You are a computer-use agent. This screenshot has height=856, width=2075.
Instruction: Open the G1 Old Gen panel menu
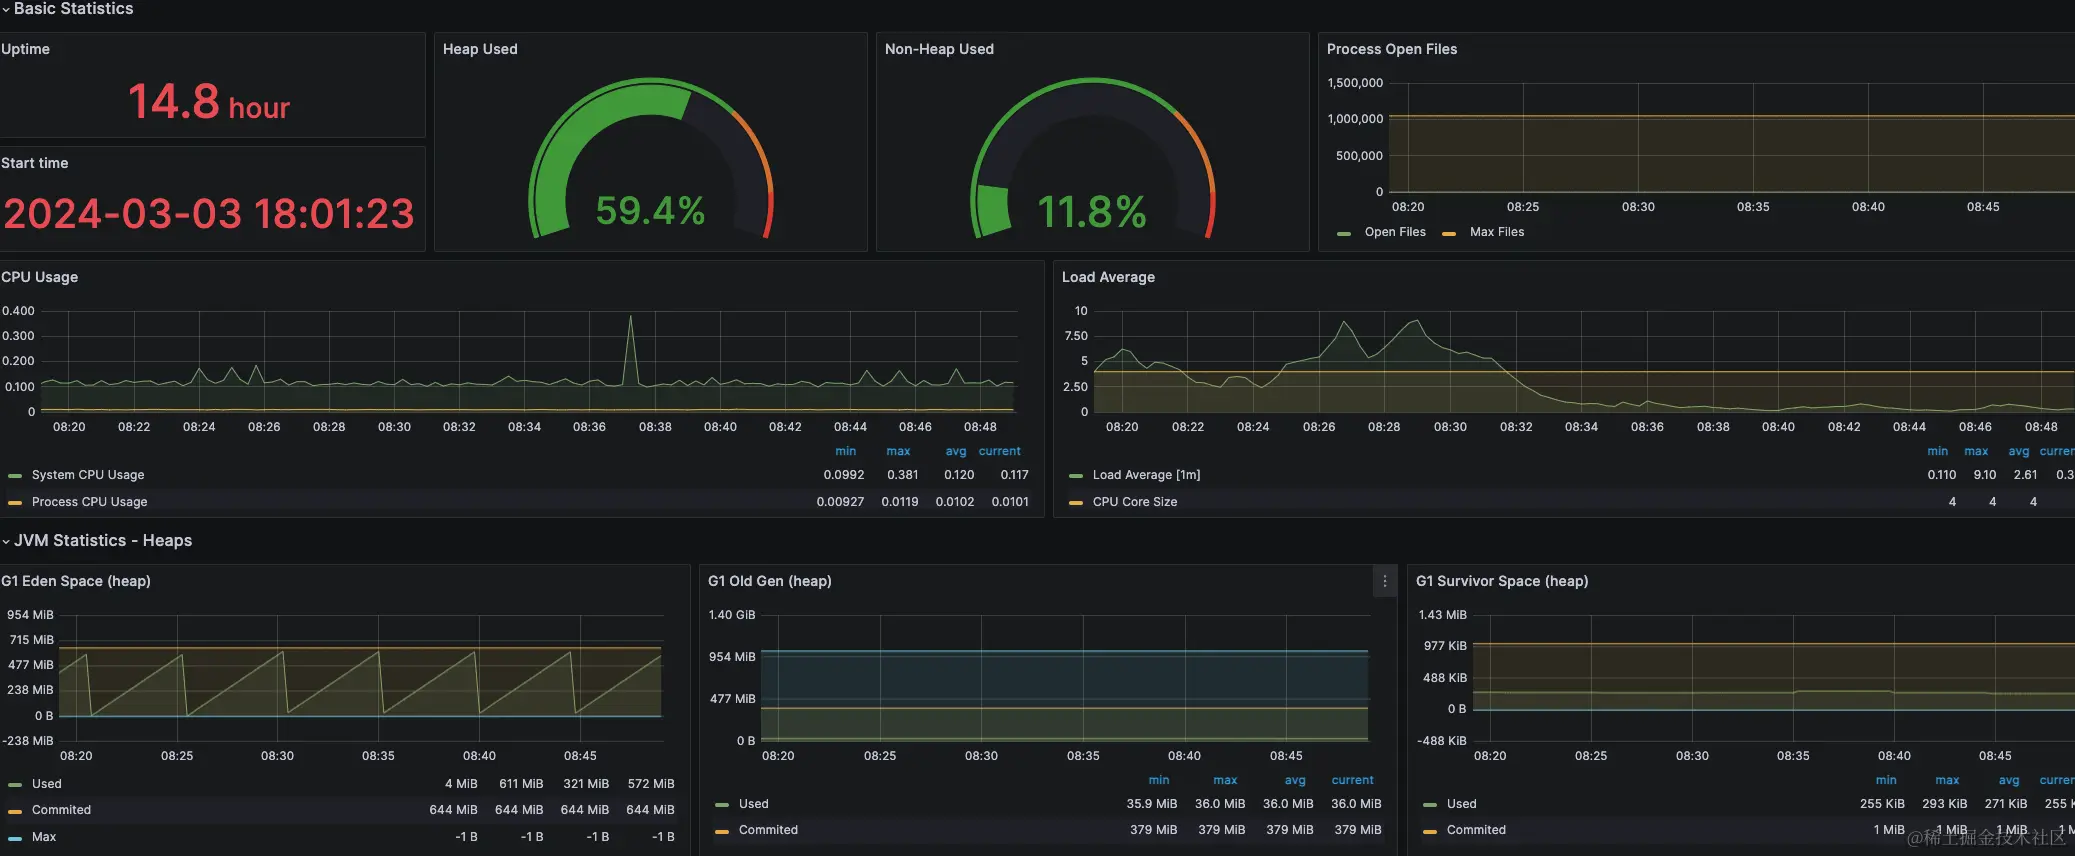pyautogui.click(x=1384, y=581)
